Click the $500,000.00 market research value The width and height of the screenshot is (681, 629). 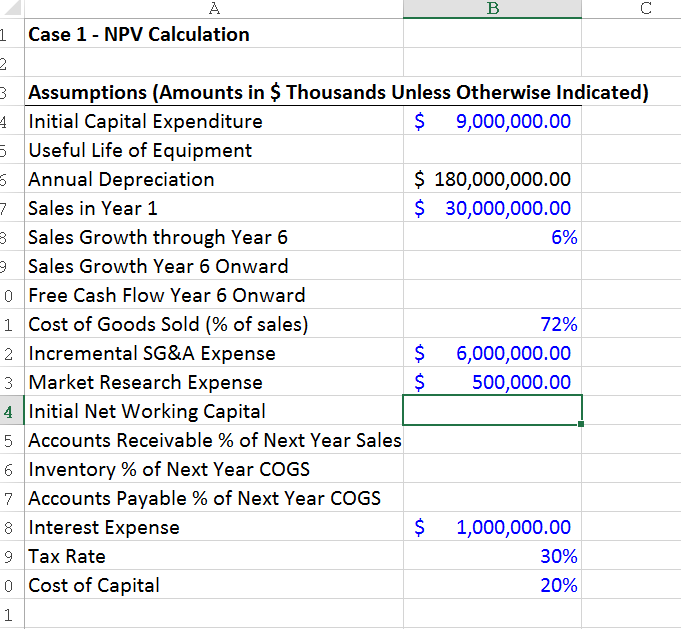tap(492, 382)
